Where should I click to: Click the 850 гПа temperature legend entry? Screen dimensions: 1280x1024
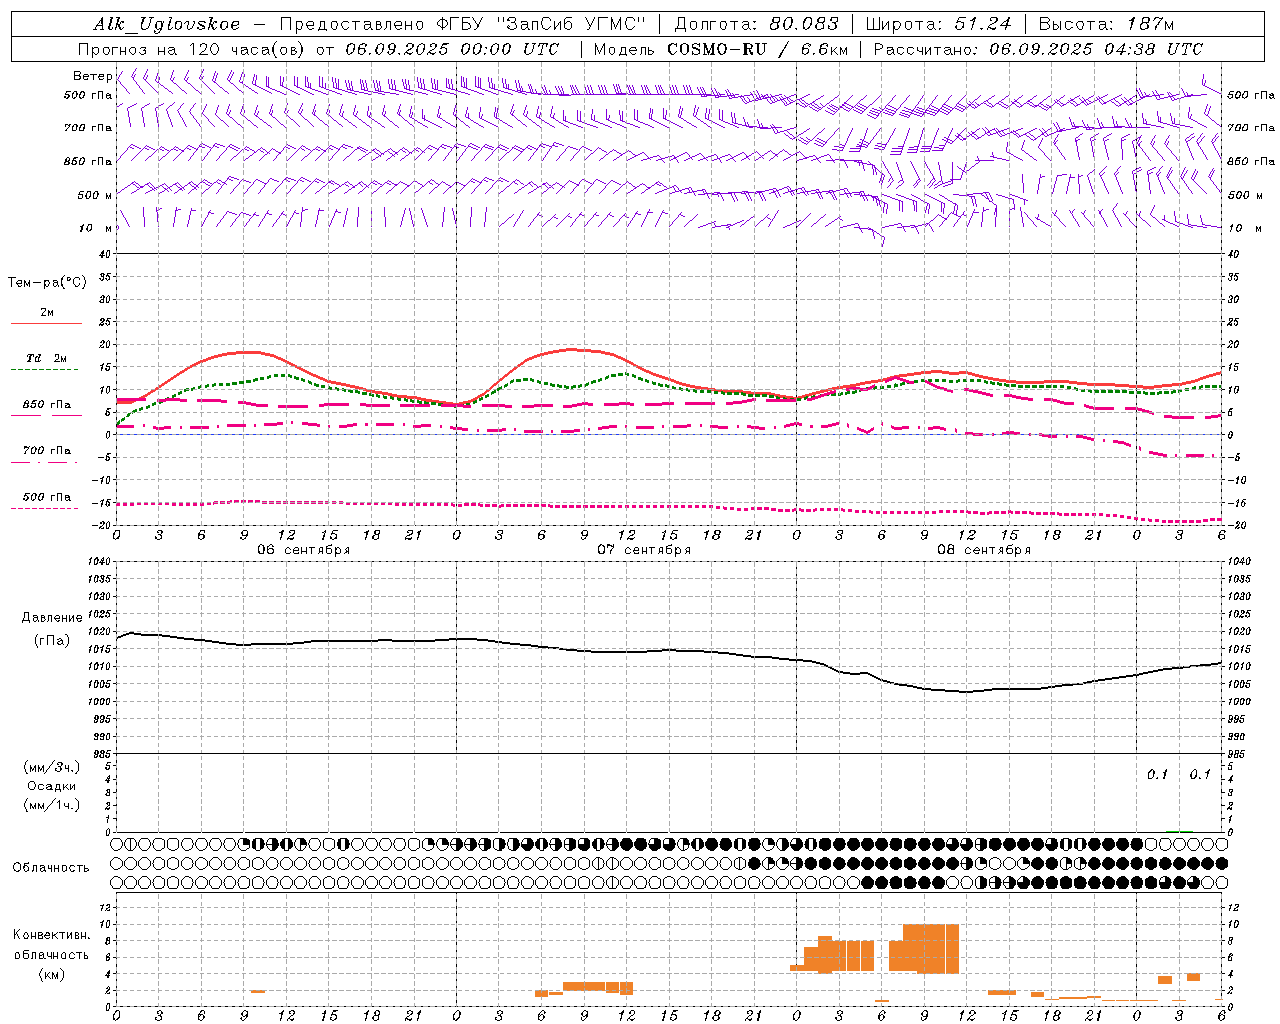47,405
